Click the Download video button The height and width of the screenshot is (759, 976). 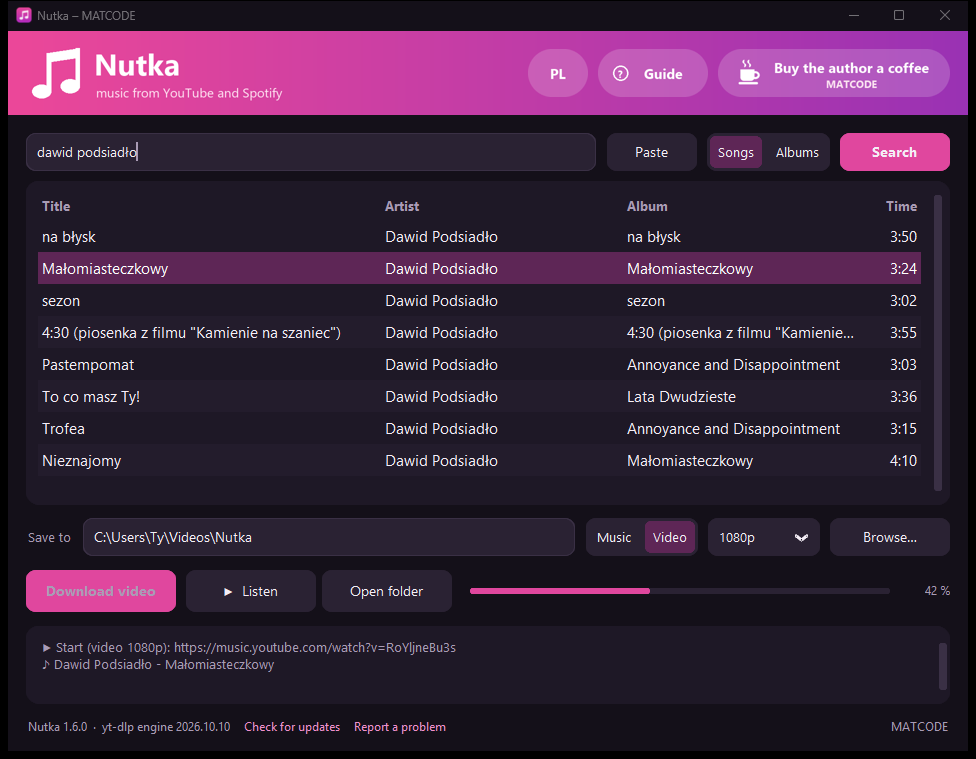[101, 591]
